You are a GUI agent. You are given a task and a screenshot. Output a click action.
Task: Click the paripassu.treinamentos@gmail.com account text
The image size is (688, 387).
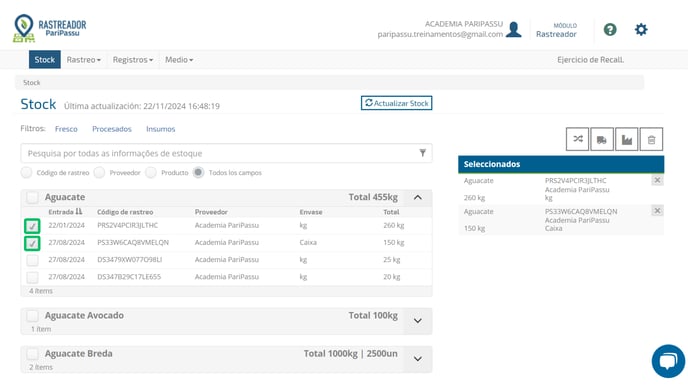click(x=440, y=34)
